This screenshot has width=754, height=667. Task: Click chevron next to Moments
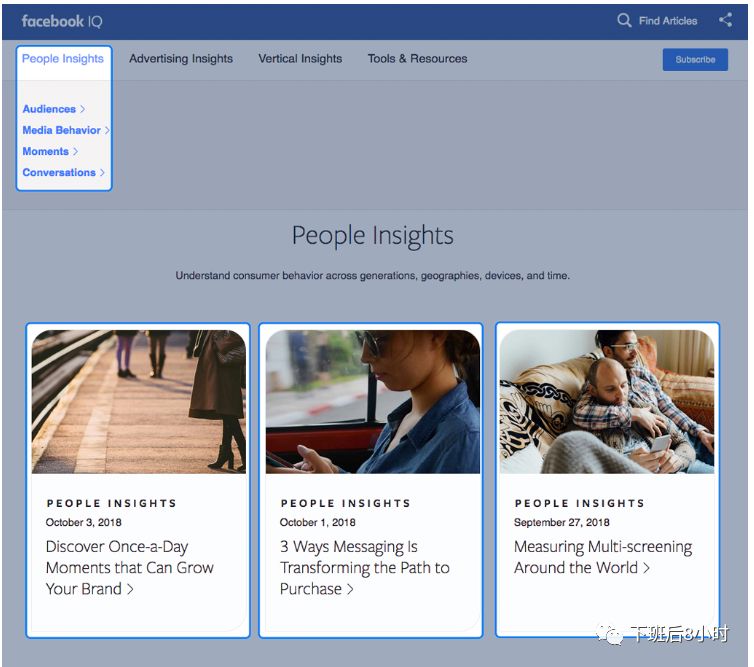click(x=75, y=151)
